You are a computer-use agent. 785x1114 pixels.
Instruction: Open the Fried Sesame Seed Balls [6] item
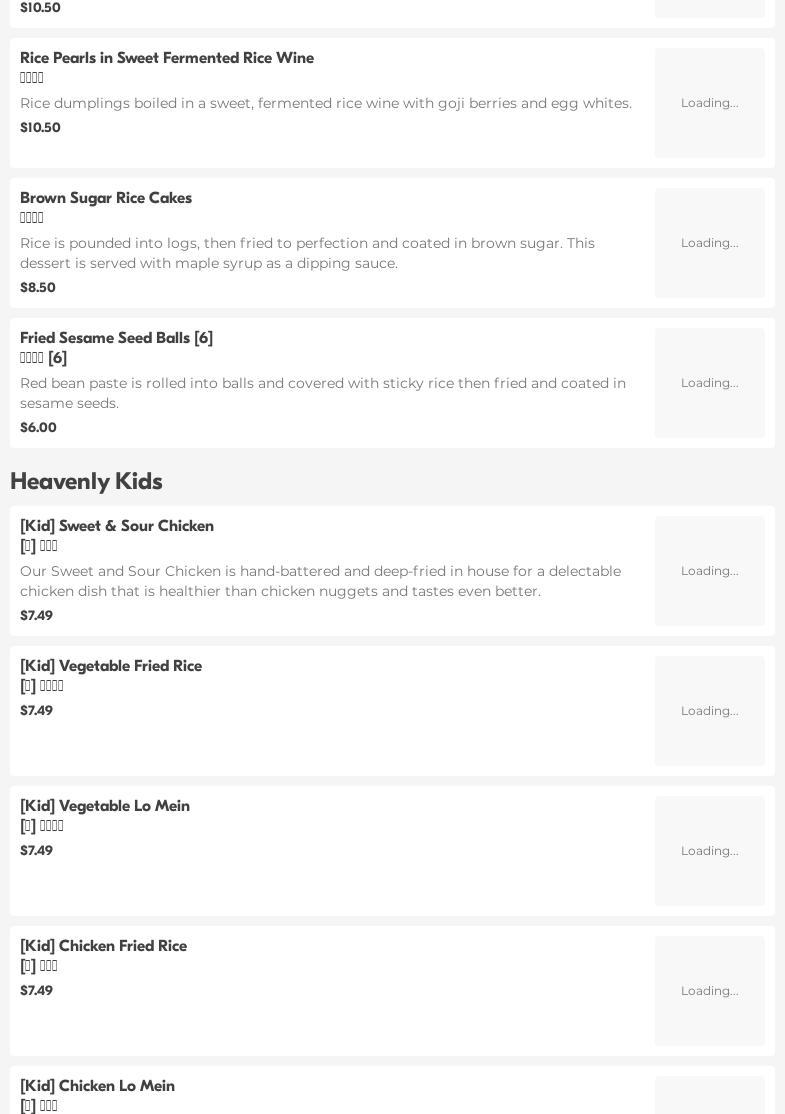click(x=116, y=338)
